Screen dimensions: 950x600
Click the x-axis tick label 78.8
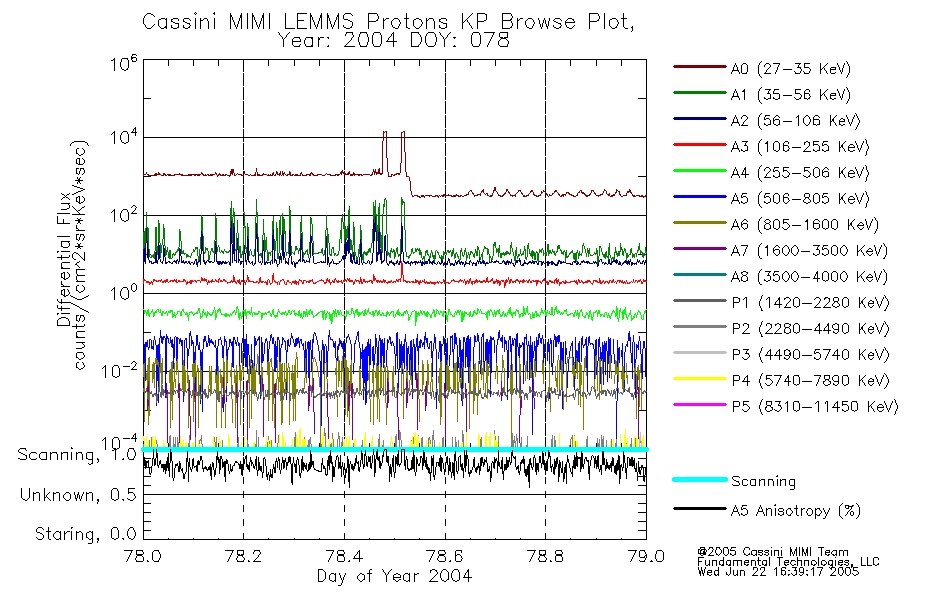click(x=545, y=556)
